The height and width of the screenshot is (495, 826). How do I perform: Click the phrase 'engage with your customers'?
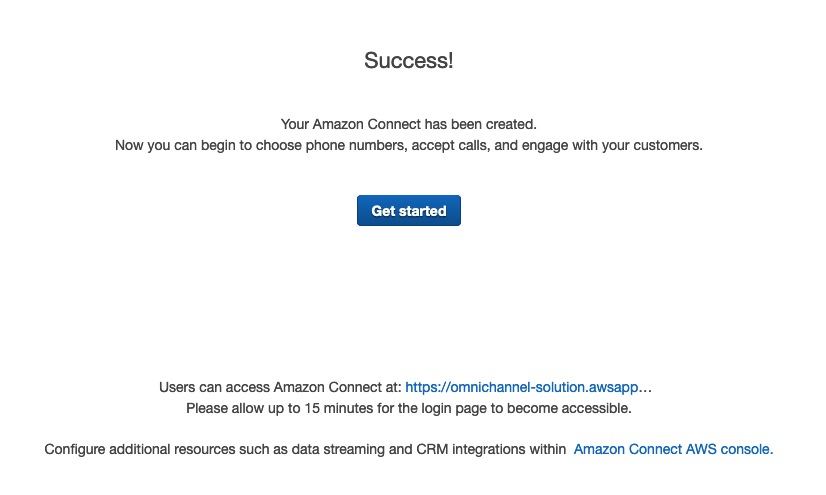point(612,145)
